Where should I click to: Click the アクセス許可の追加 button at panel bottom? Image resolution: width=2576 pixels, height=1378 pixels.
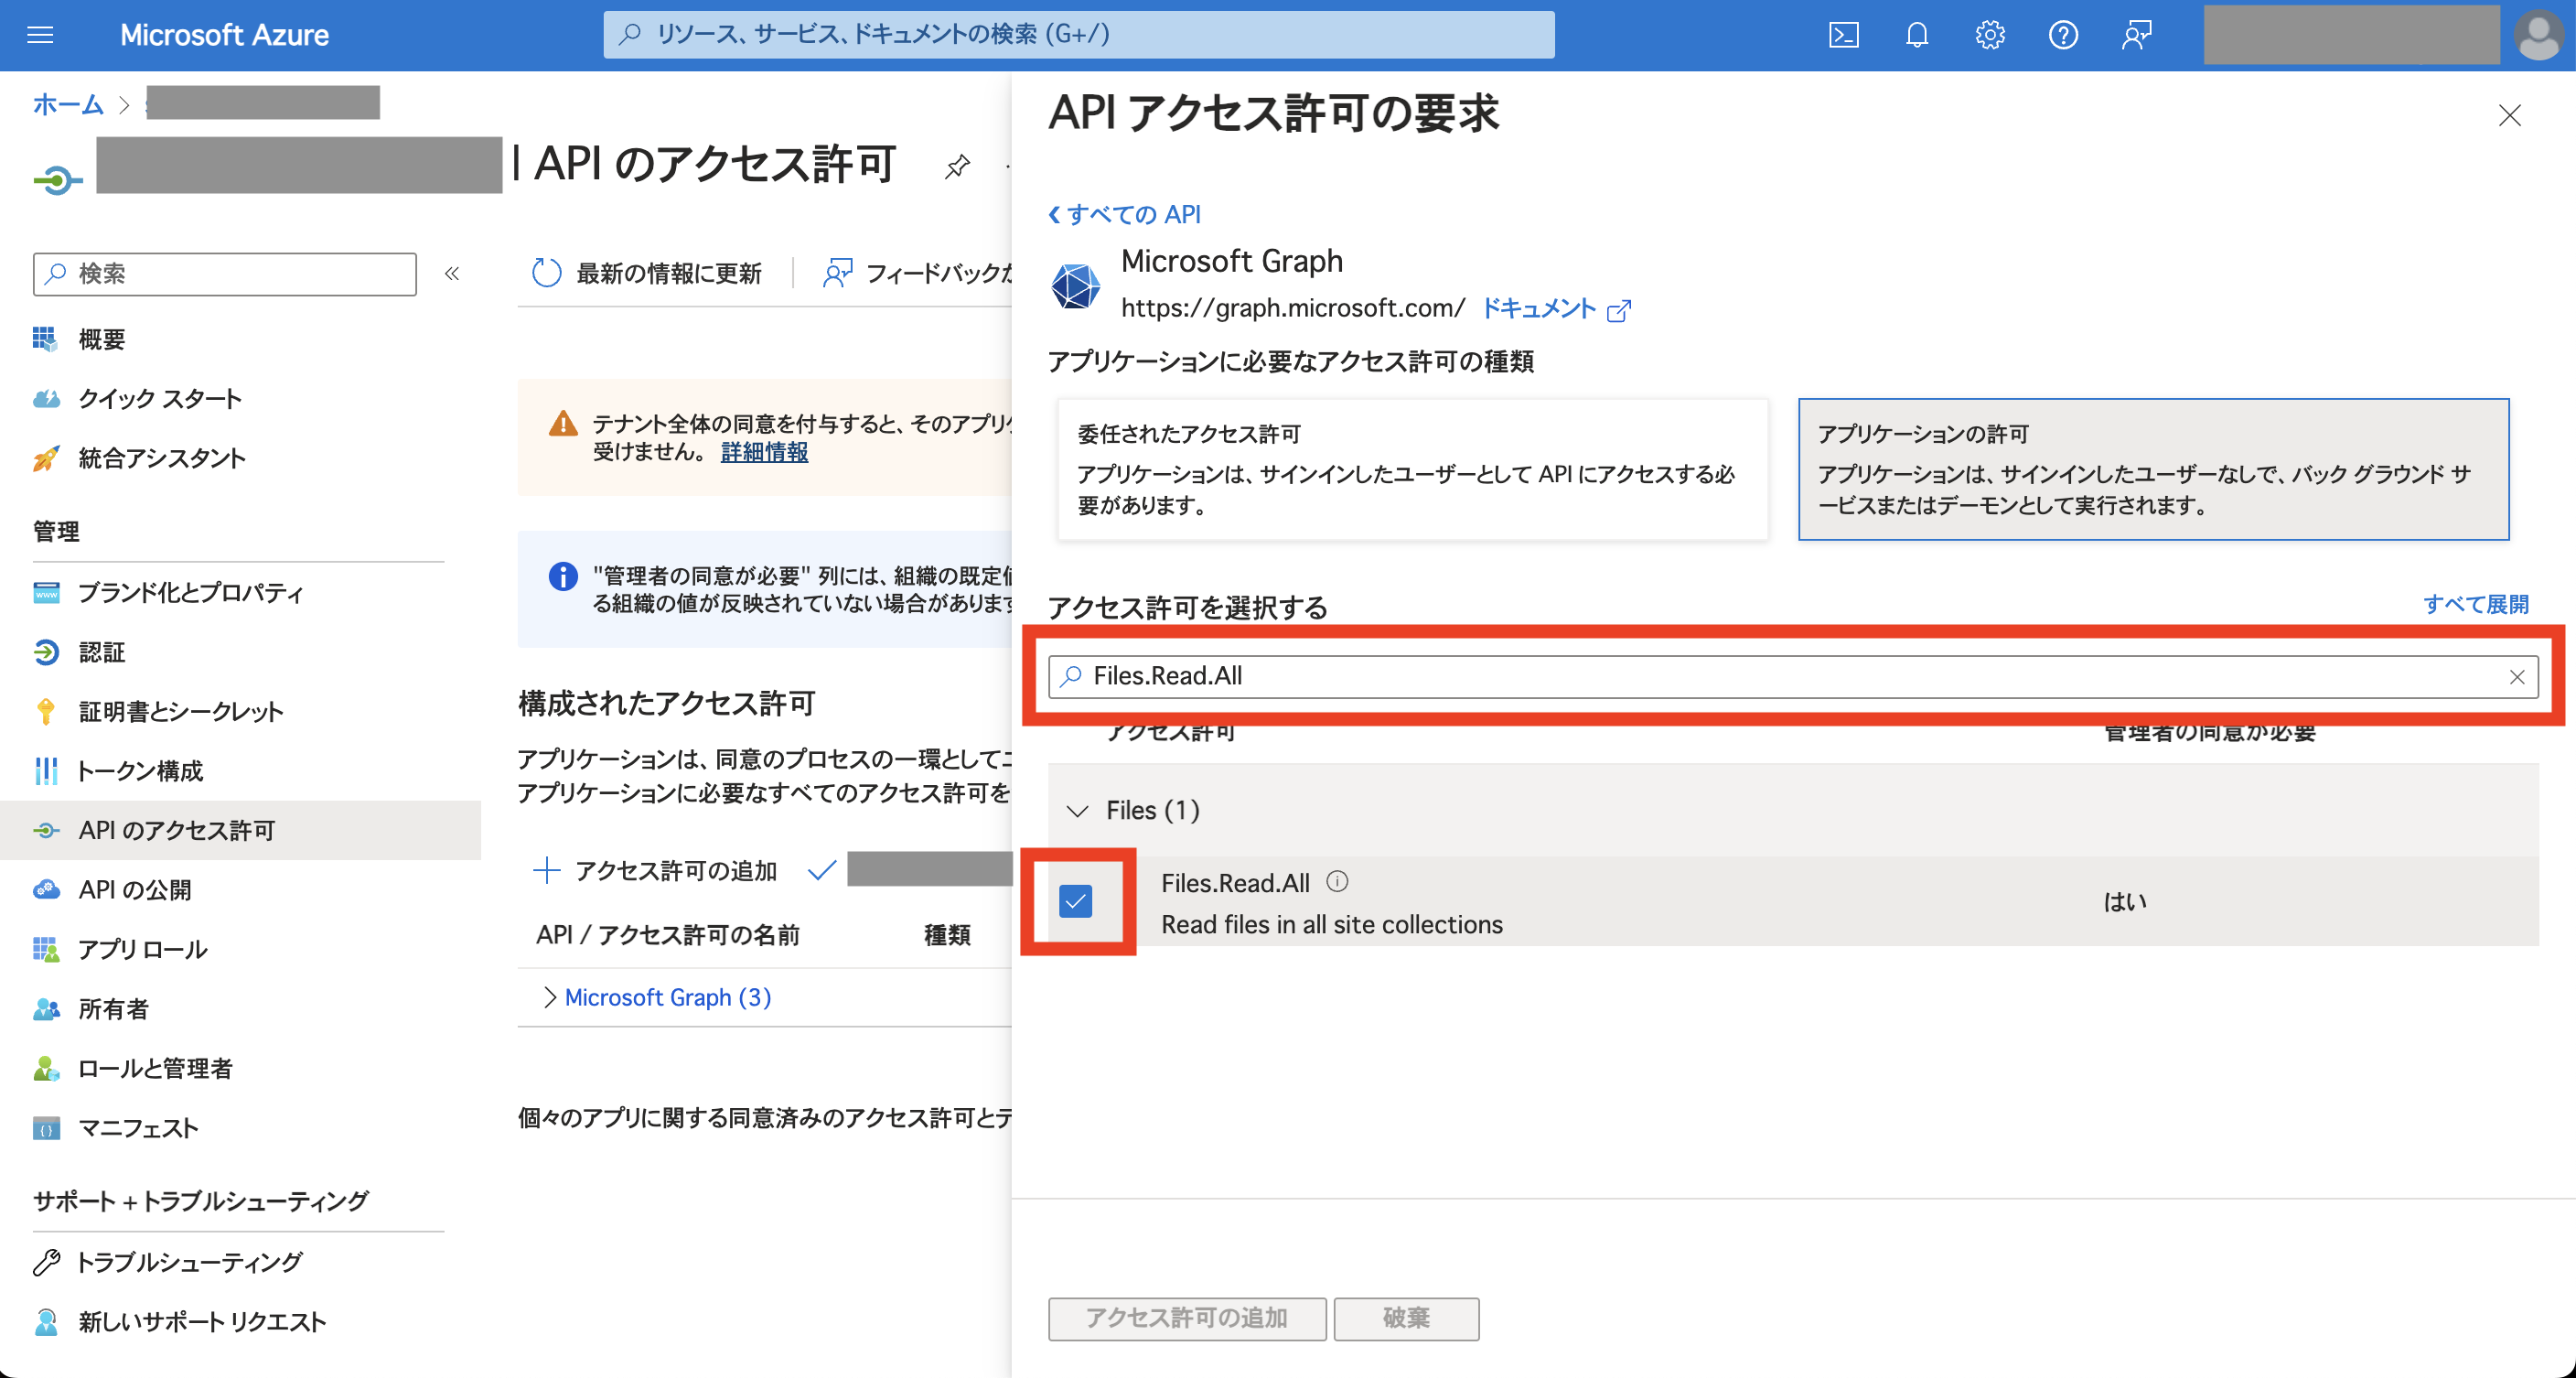coord(1187,1318)
